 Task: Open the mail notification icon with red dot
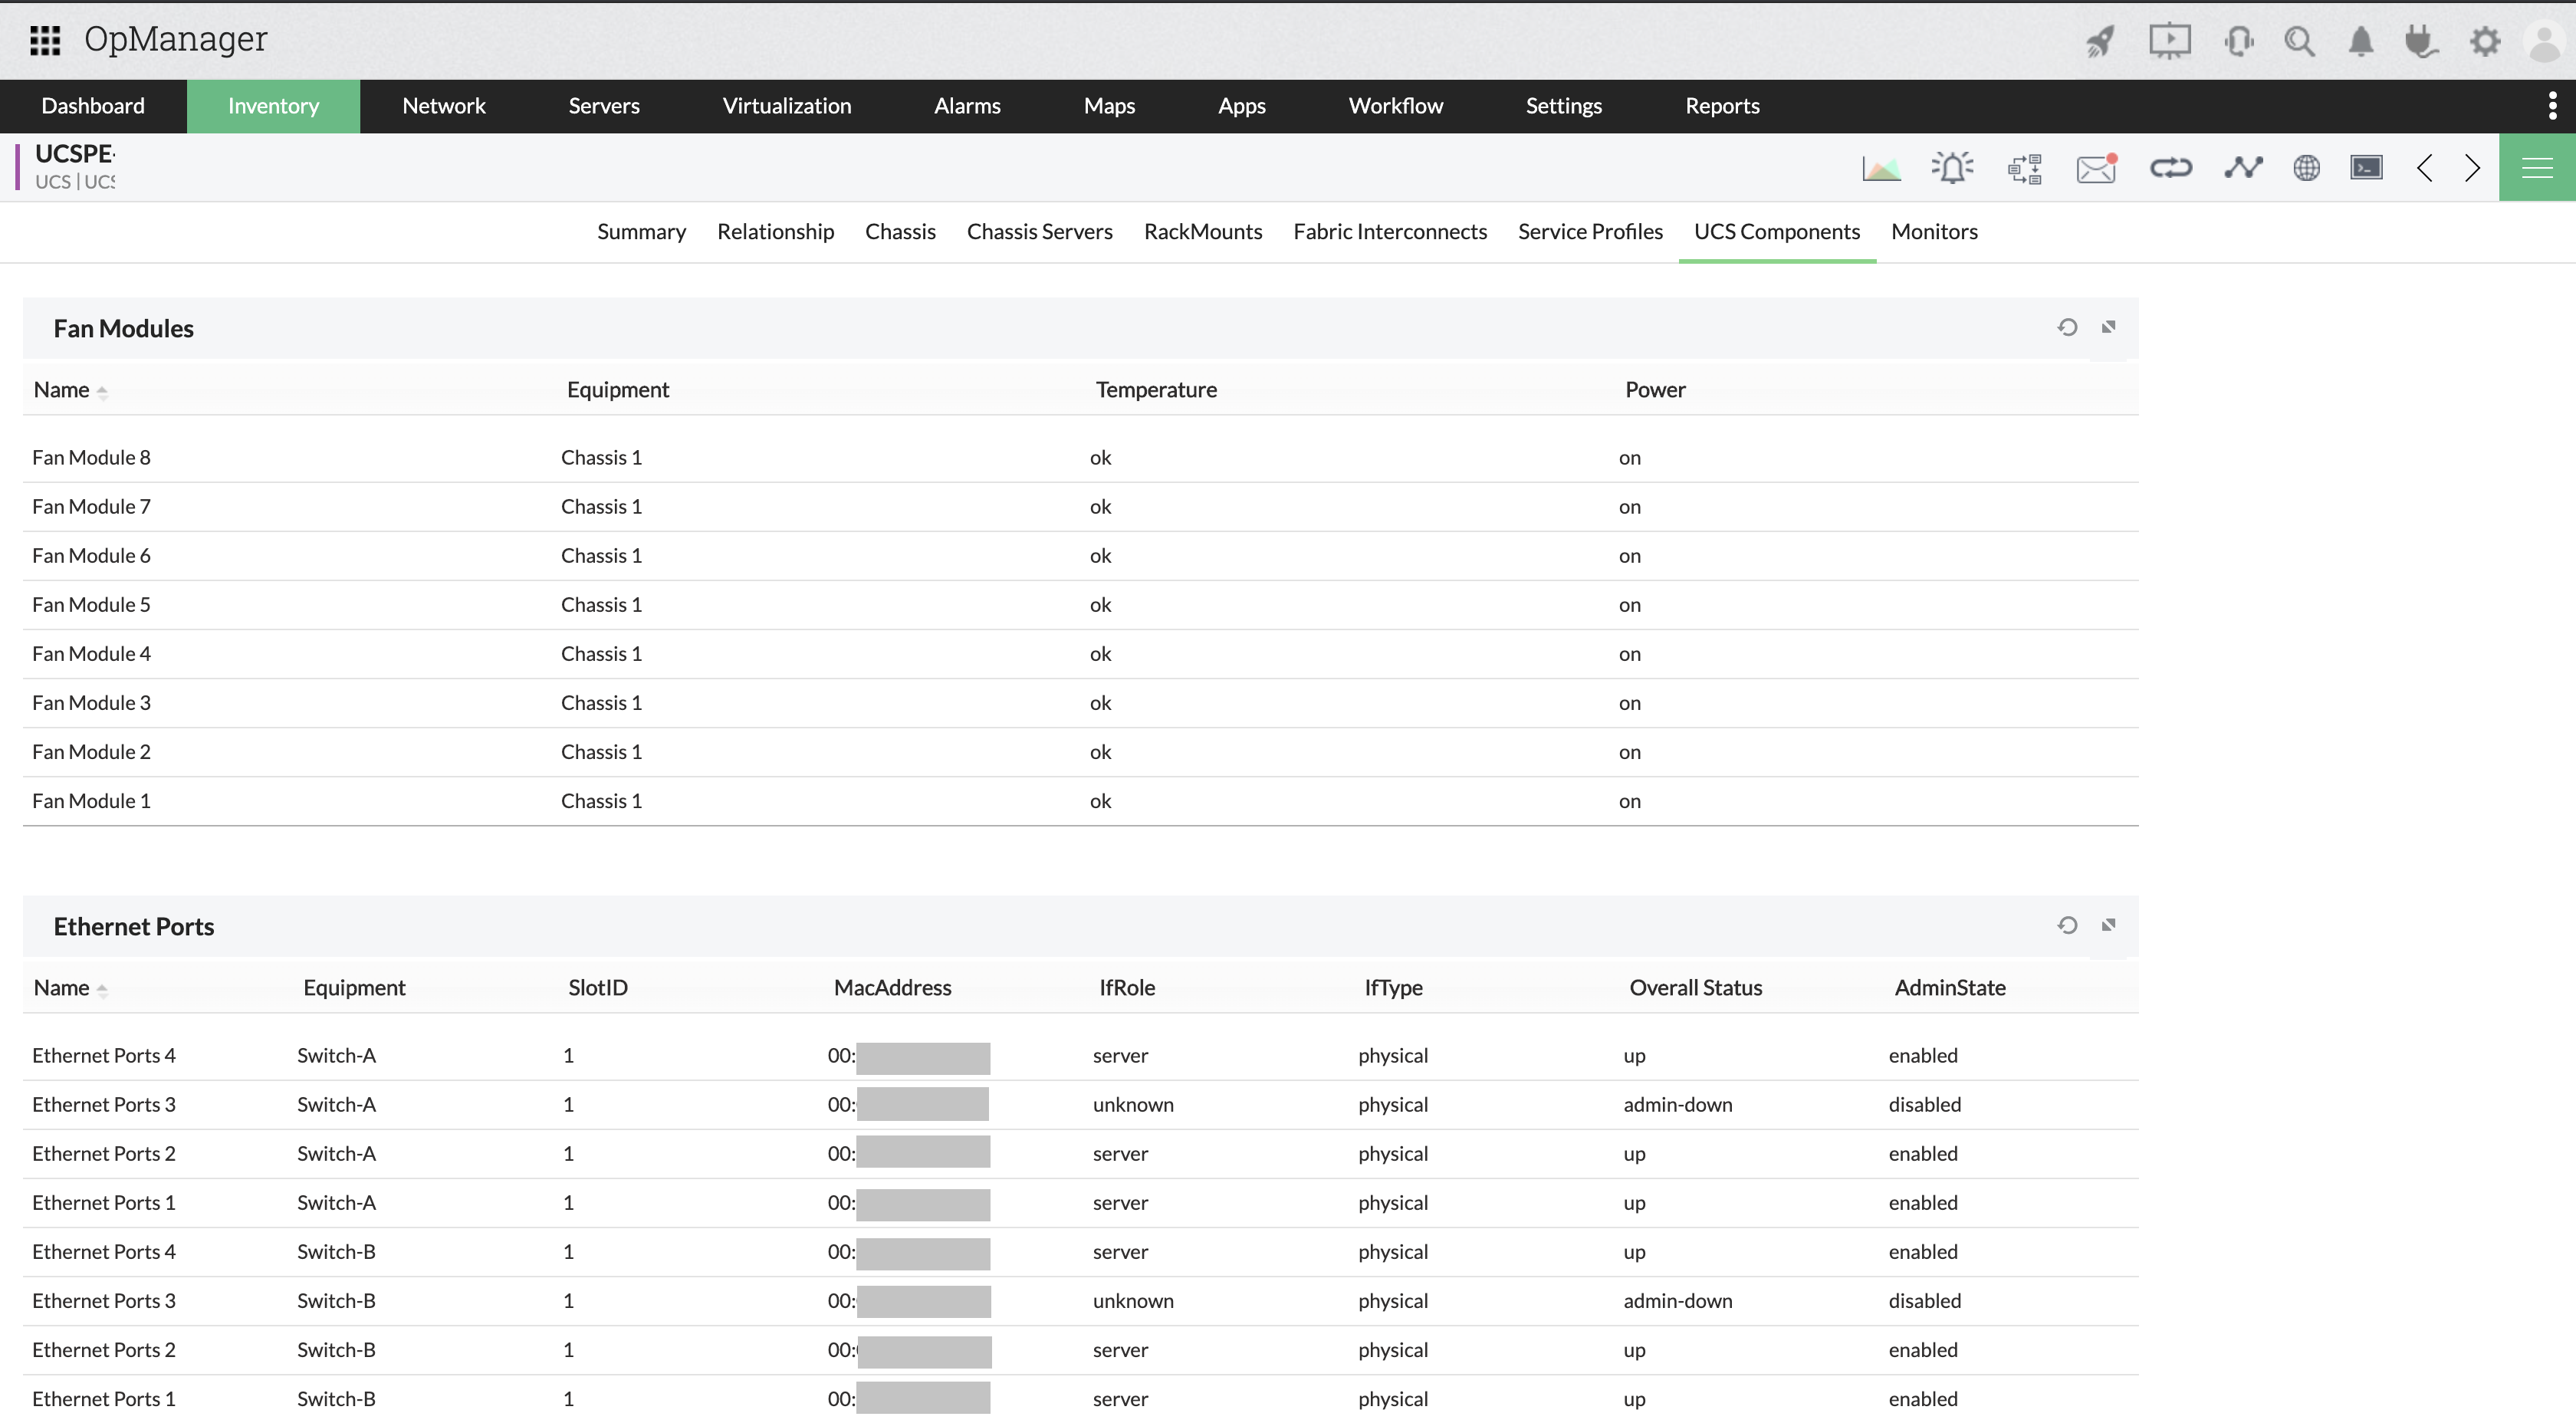[2096, 167]
